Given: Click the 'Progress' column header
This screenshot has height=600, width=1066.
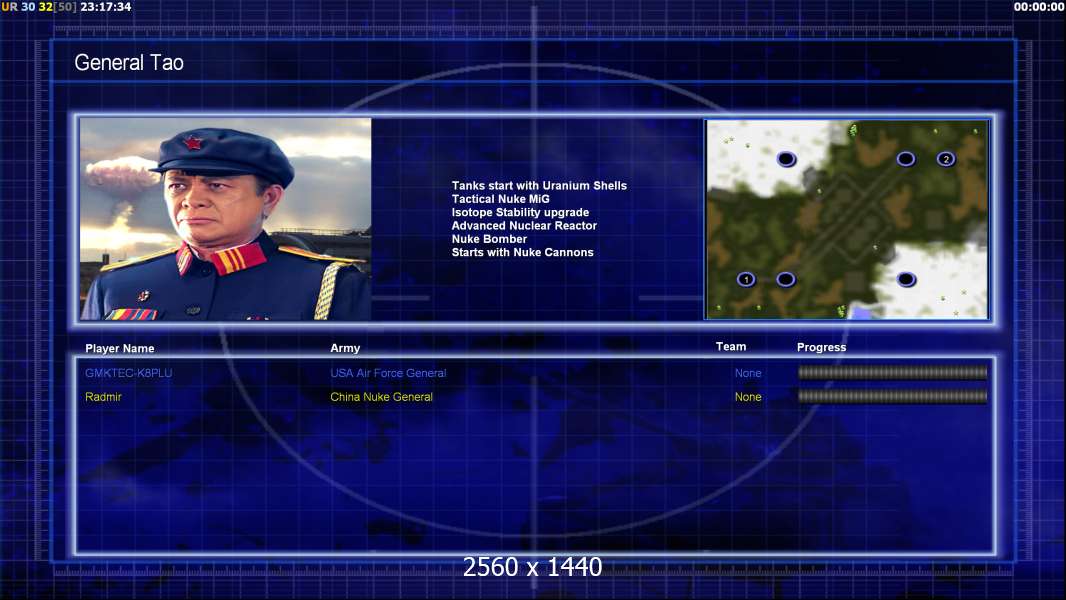Looking at the screenshot, I should (x=821, y=347).
